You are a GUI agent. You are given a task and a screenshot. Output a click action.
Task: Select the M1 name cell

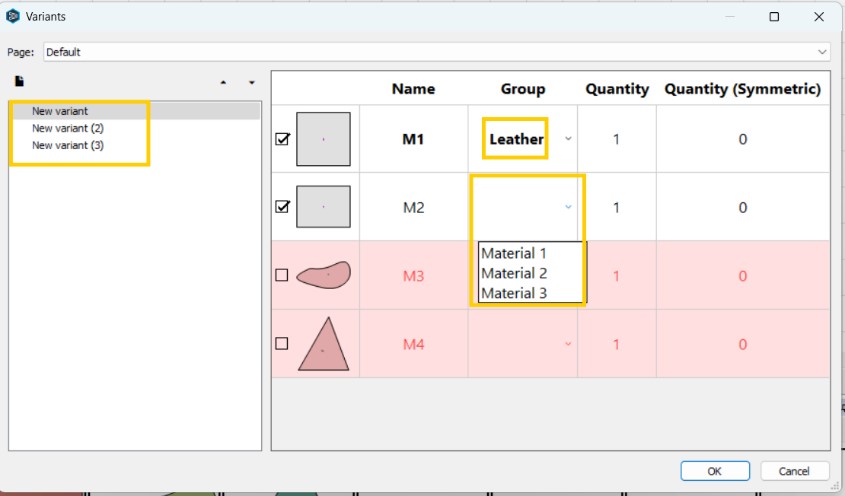coord(413,139)
